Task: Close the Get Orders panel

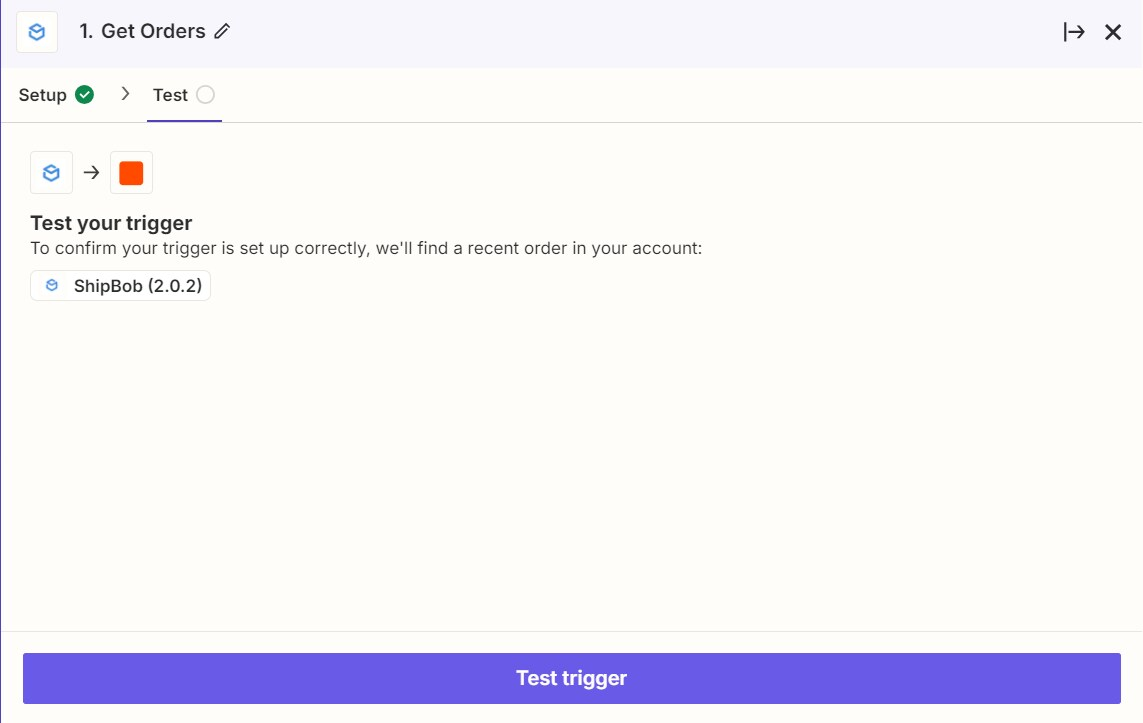Action: pos(1112,31)
